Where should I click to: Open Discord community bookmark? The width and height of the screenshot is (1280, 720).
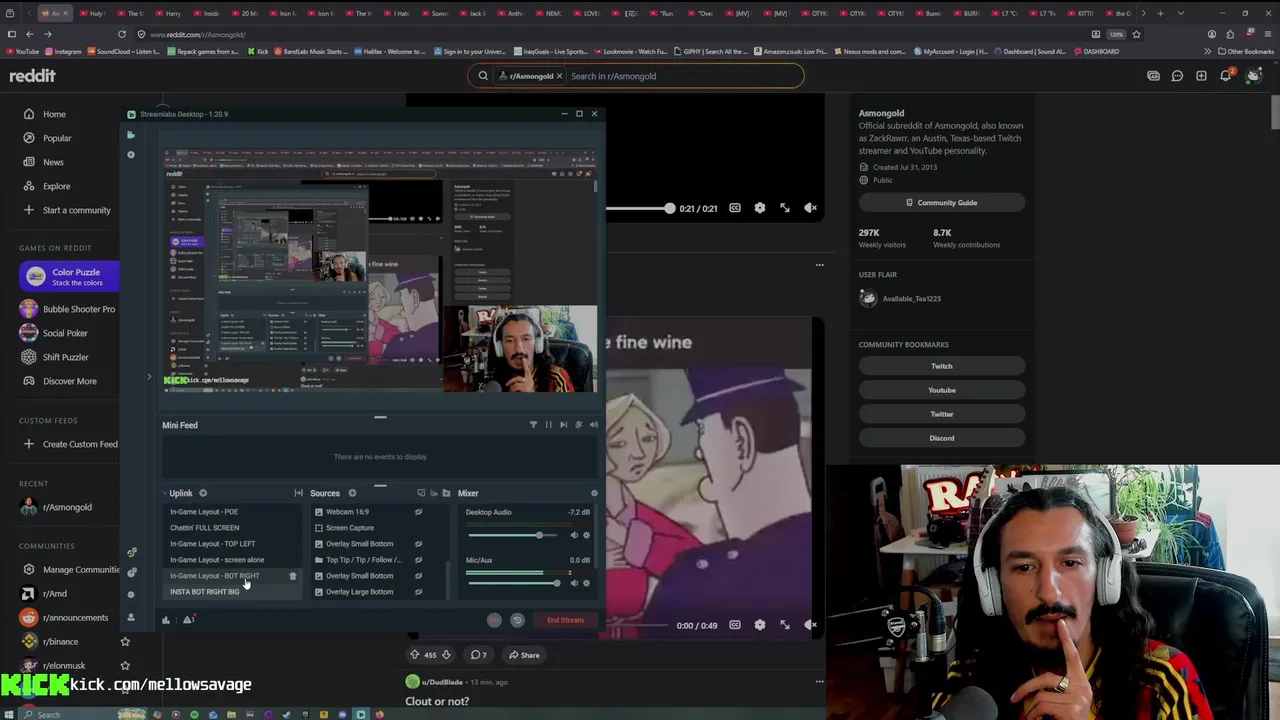point(942,438)
